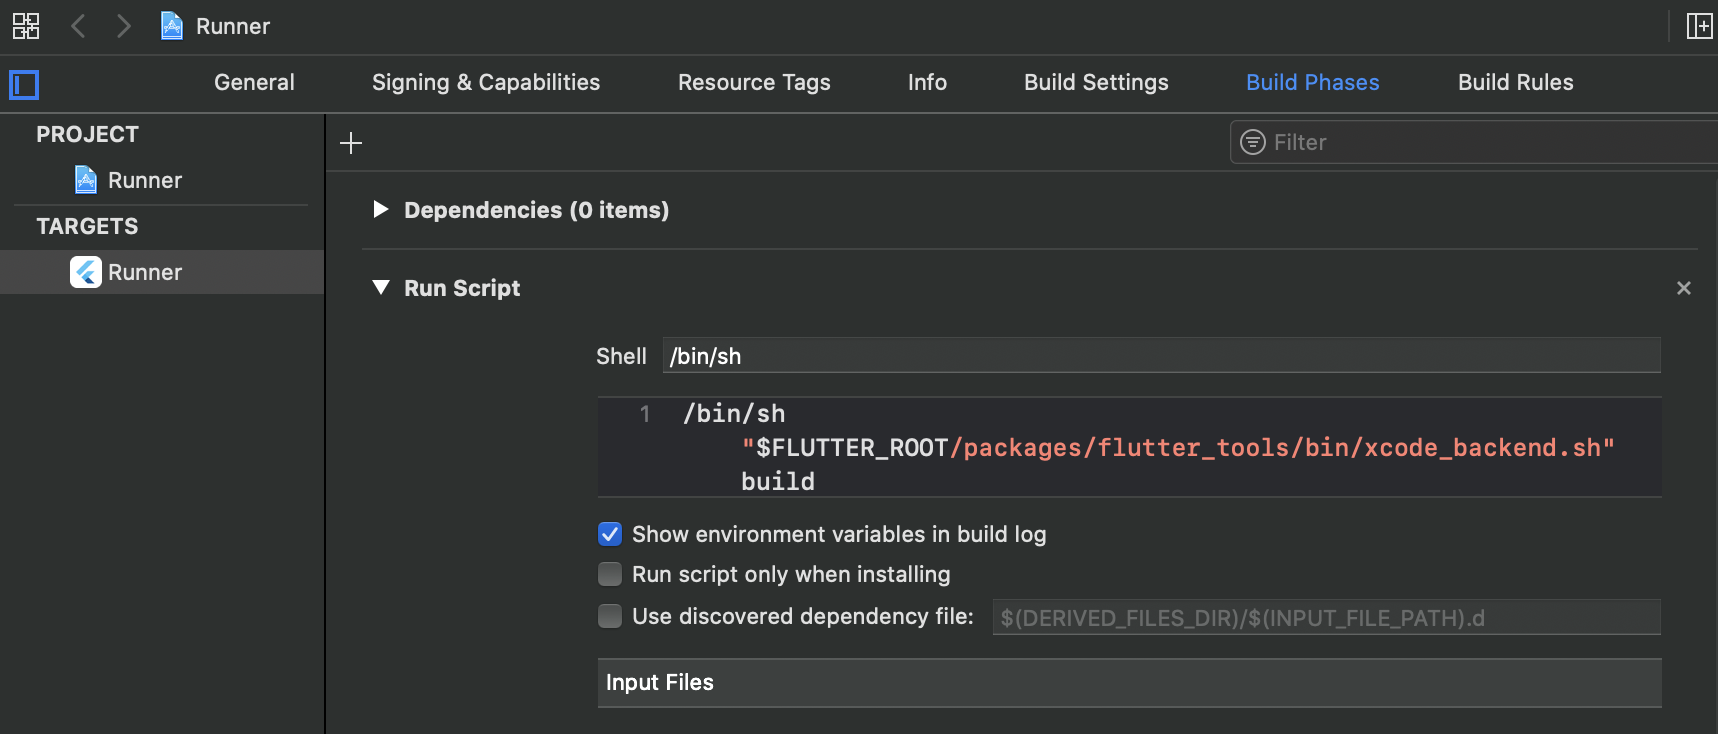Screen dimensions: 1718x734
Task: Click inside the run script code editor
Action: (1129, 447)
